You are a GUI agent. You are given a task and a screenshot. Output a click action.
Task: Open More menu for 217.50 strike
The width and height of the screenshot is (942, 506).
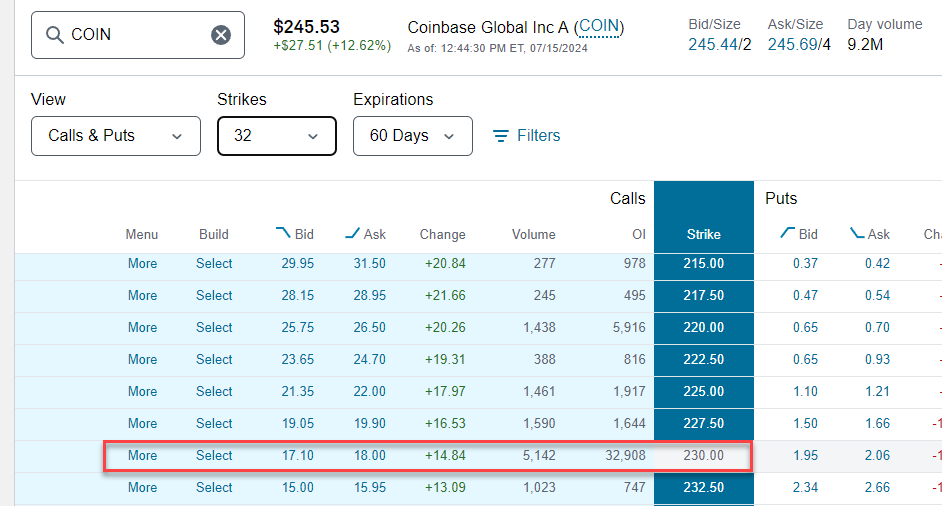(142, 296)
